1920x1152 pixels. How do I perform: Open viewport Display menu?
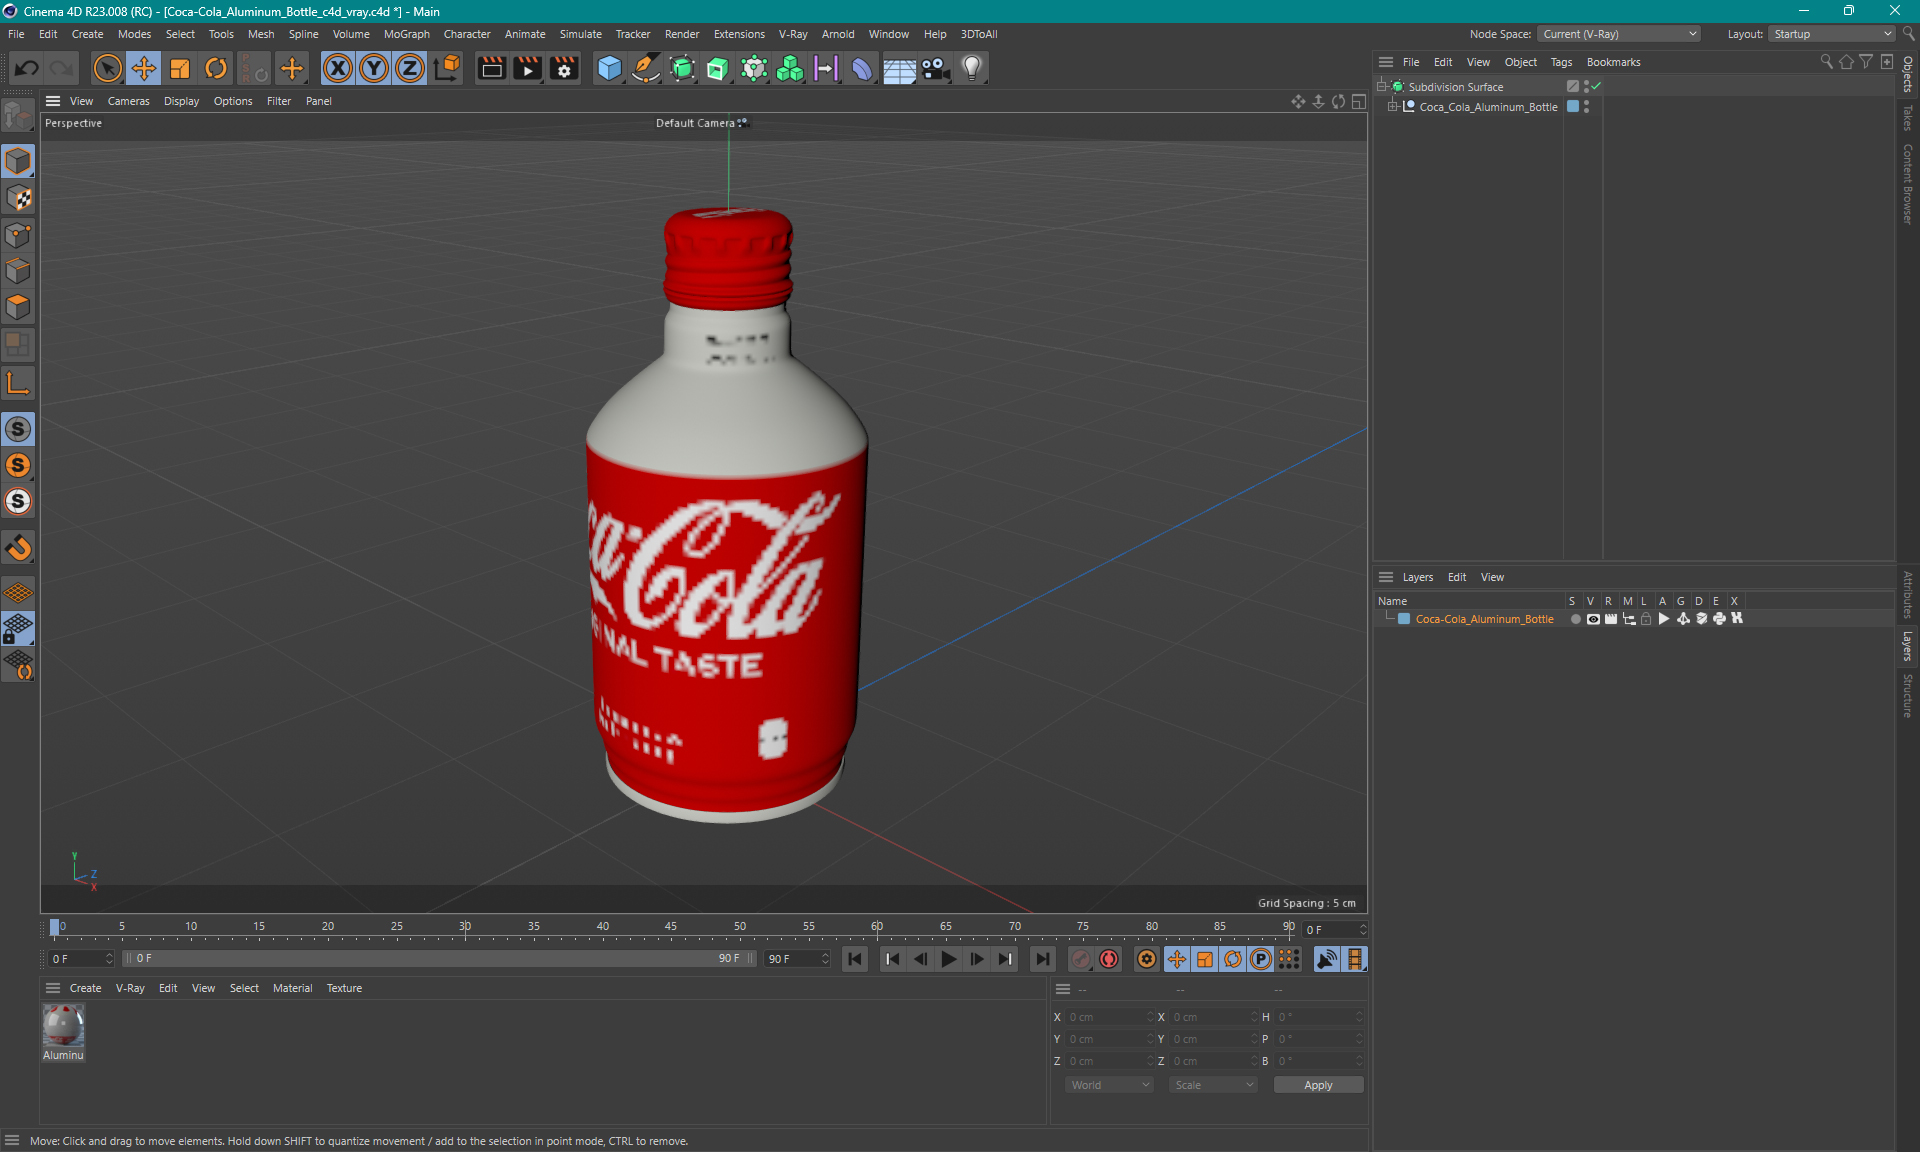point(181,101)
